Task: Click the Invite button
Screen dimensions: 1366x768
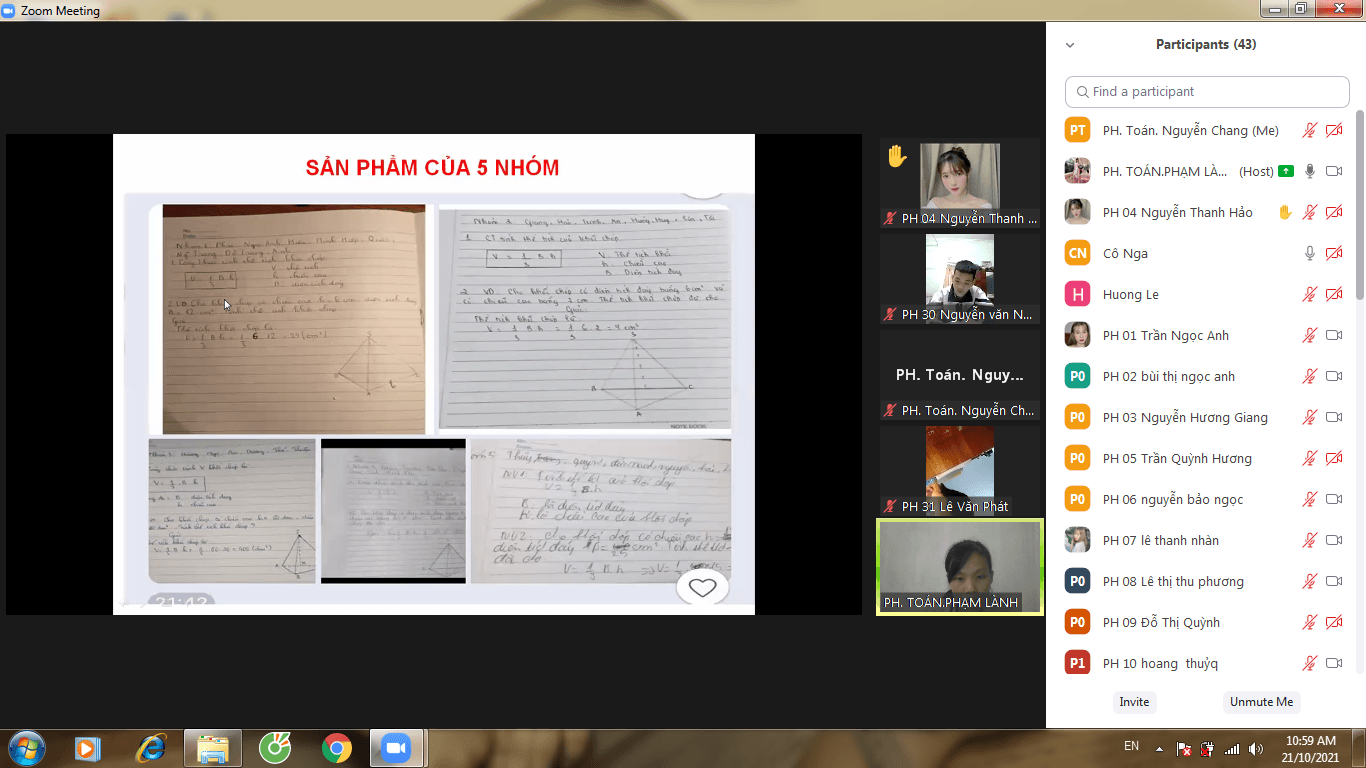Action: (1134, 702)
